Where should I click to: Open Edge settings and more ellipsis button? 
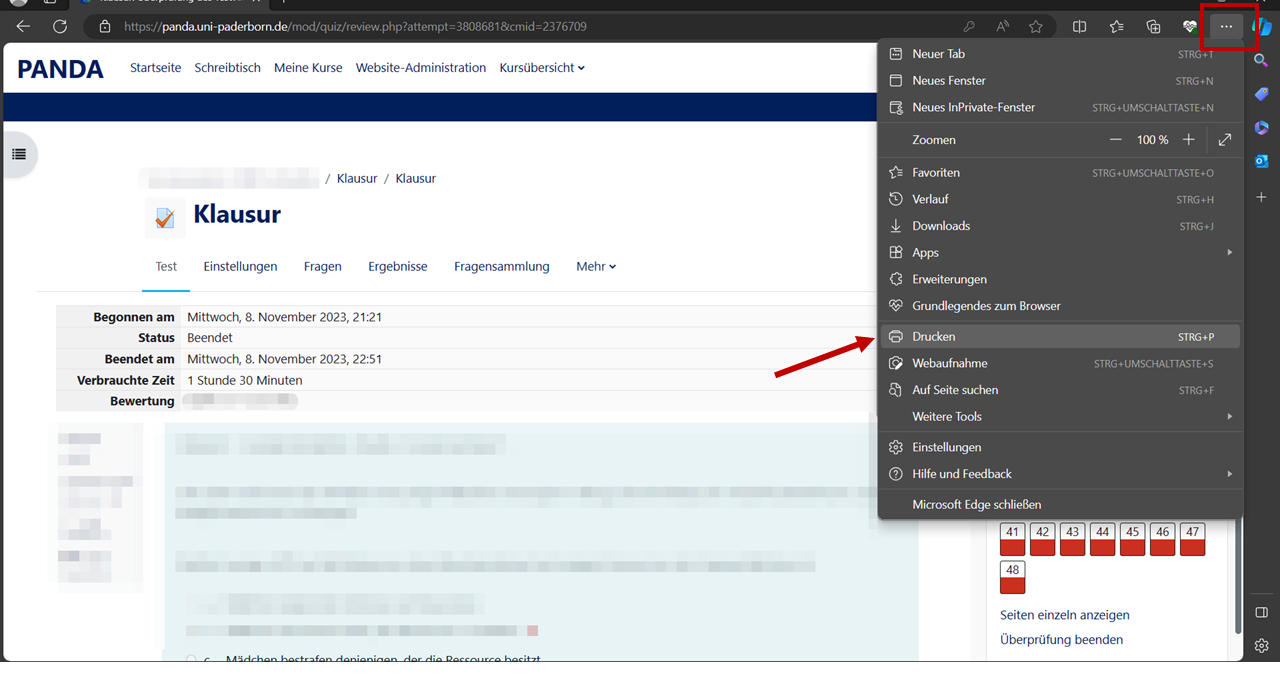pos(1226,27)
